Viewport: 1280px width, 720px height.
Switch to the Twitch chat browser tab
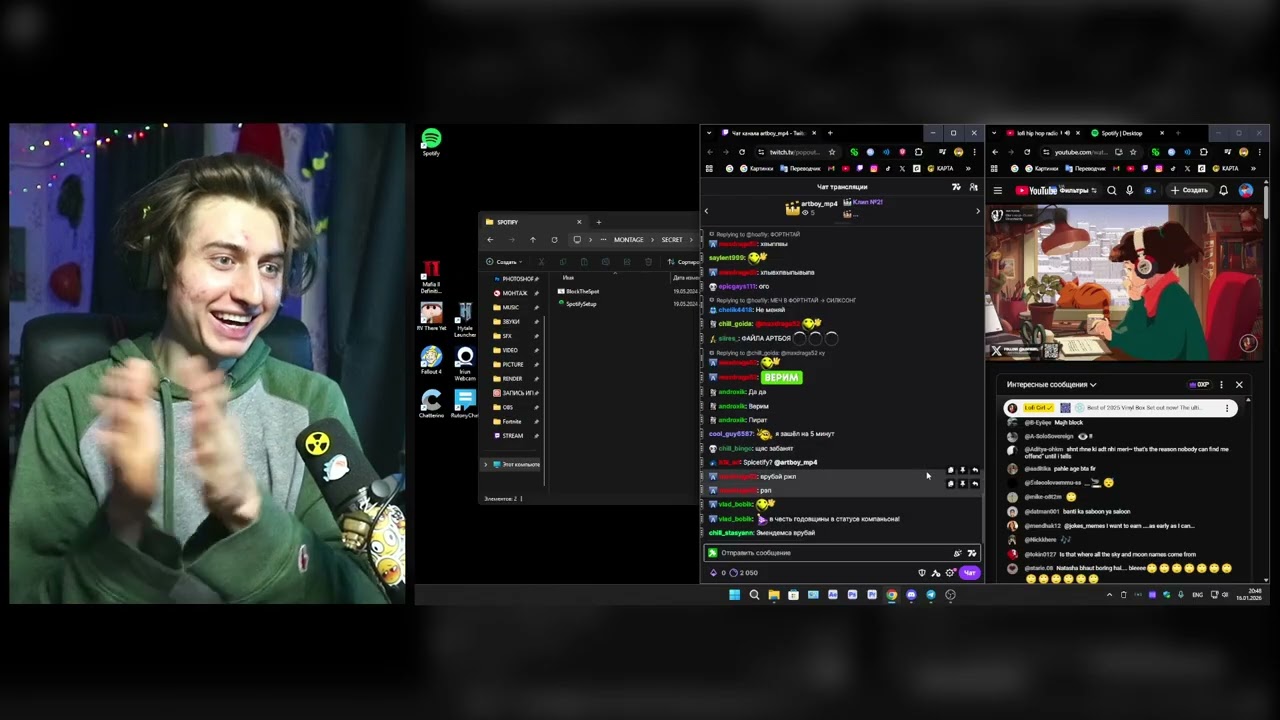(768, 133)
